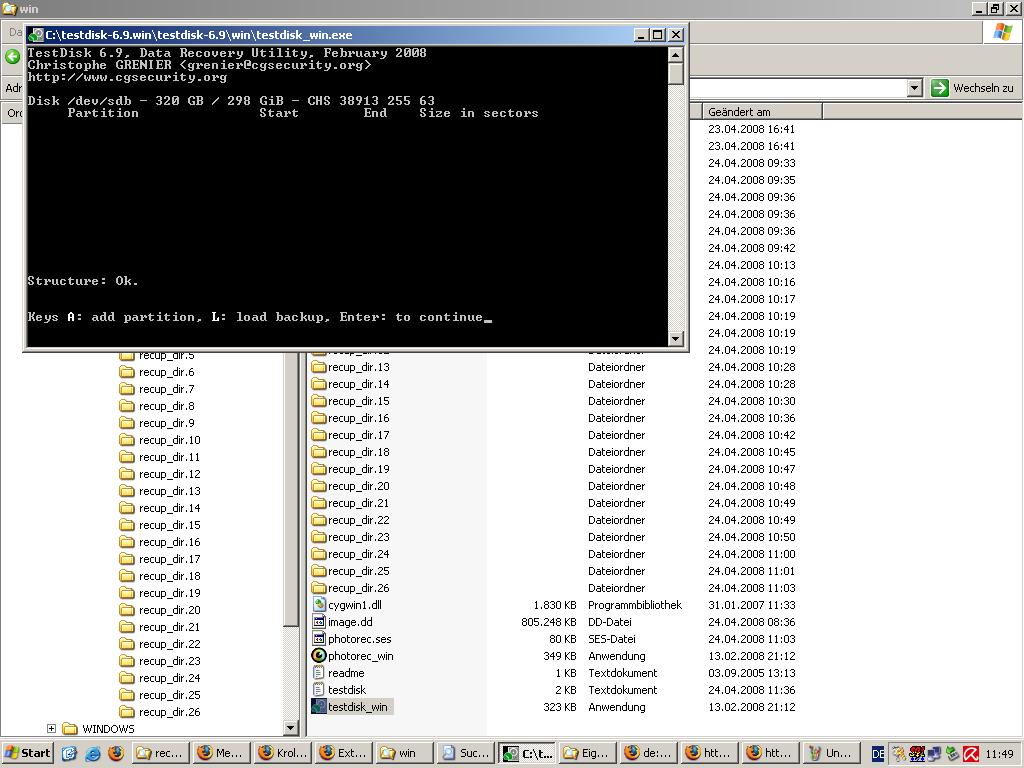Switch to the de:... Firefox taskbar button
1024x768 pixels.
pos(647,753)
